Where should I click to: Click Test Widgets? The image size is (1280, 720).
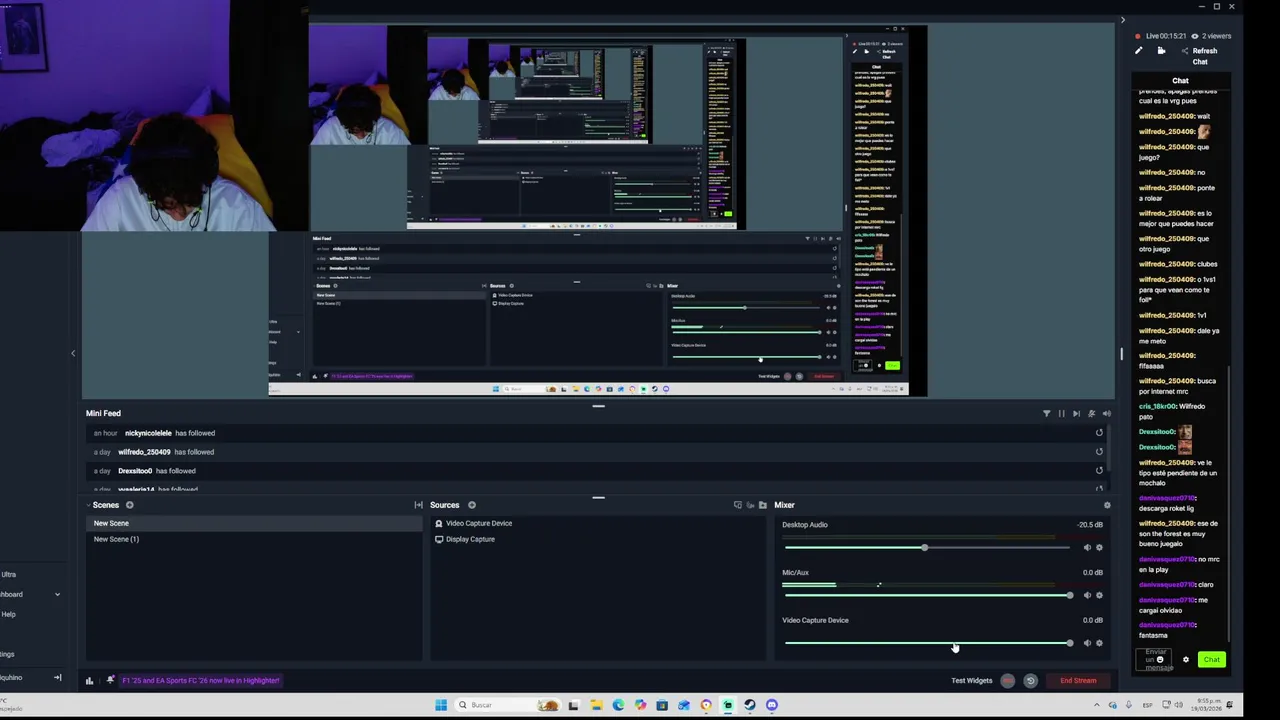[x=971, y=681]
